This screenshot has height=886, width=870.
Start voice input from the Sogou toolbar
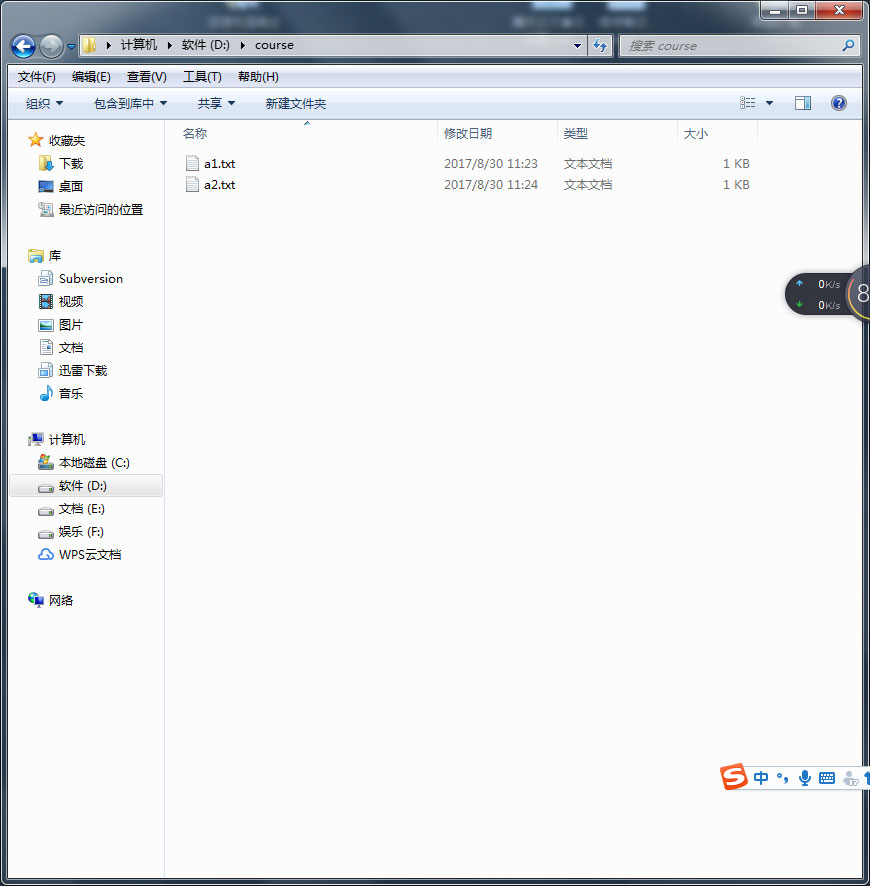tap(804, 777)
